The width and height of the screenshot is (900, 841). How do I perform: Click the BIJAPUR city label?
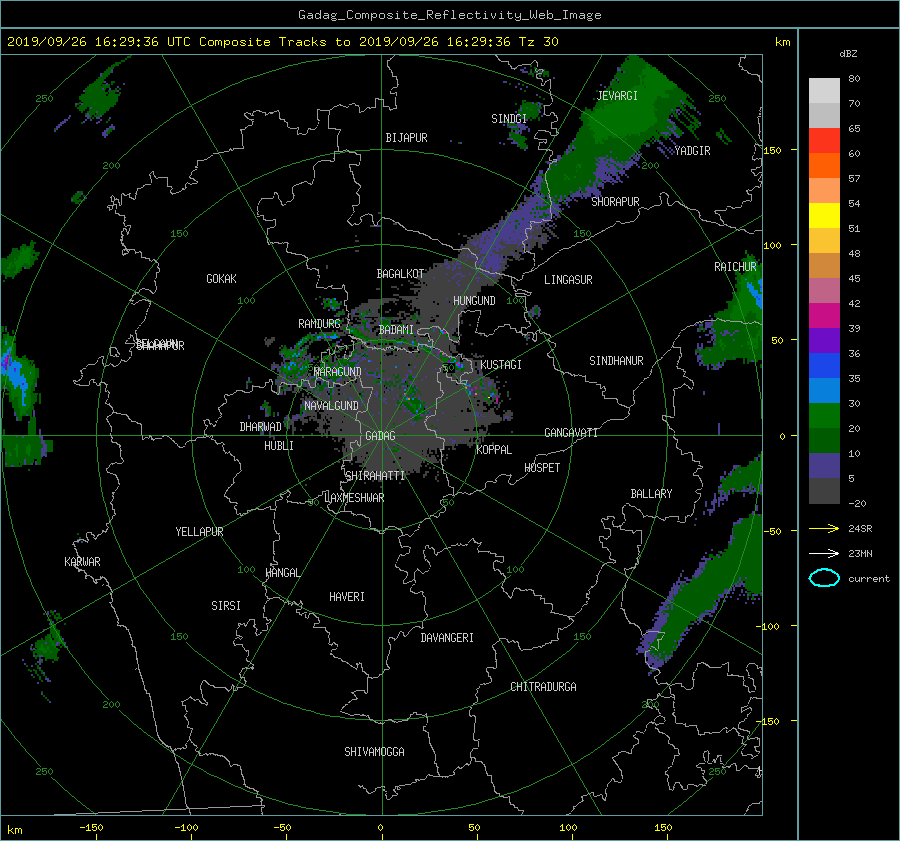coord(406,138)
